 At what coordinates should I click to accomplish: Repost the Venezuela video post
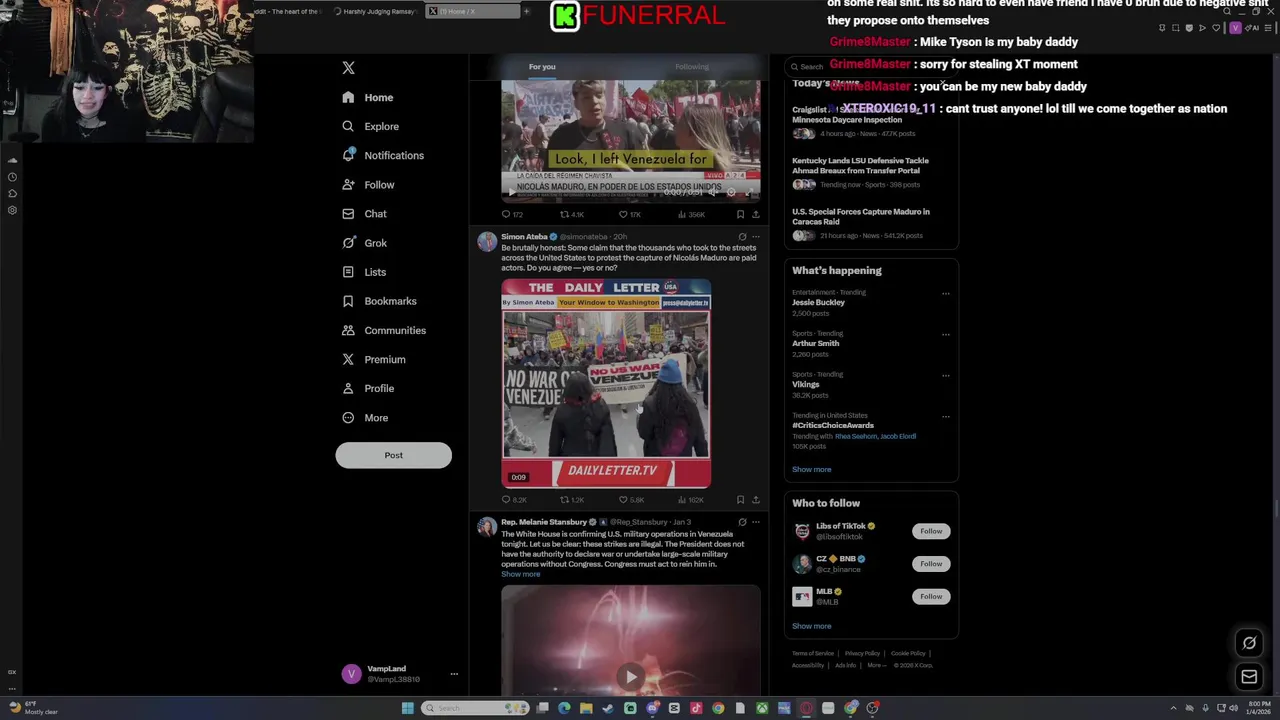tap(571, 215)
